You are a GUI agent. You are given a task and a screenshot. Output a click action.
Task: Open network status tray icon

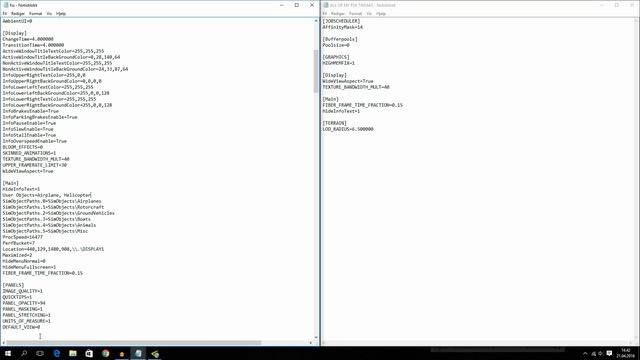(593, 353)
